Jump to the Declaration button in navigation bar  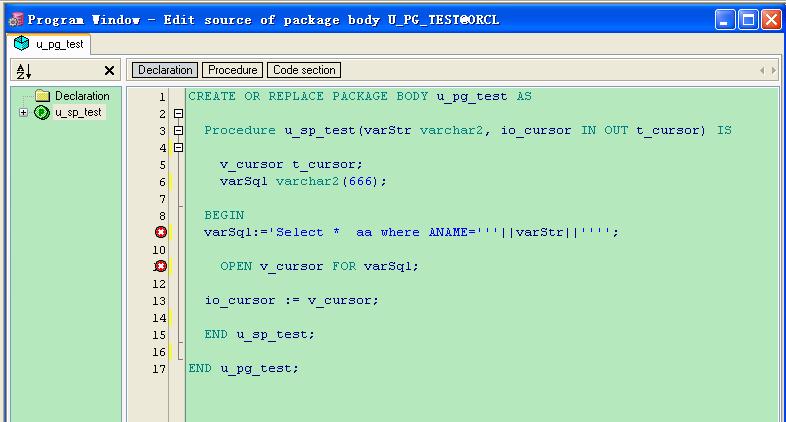165,70
